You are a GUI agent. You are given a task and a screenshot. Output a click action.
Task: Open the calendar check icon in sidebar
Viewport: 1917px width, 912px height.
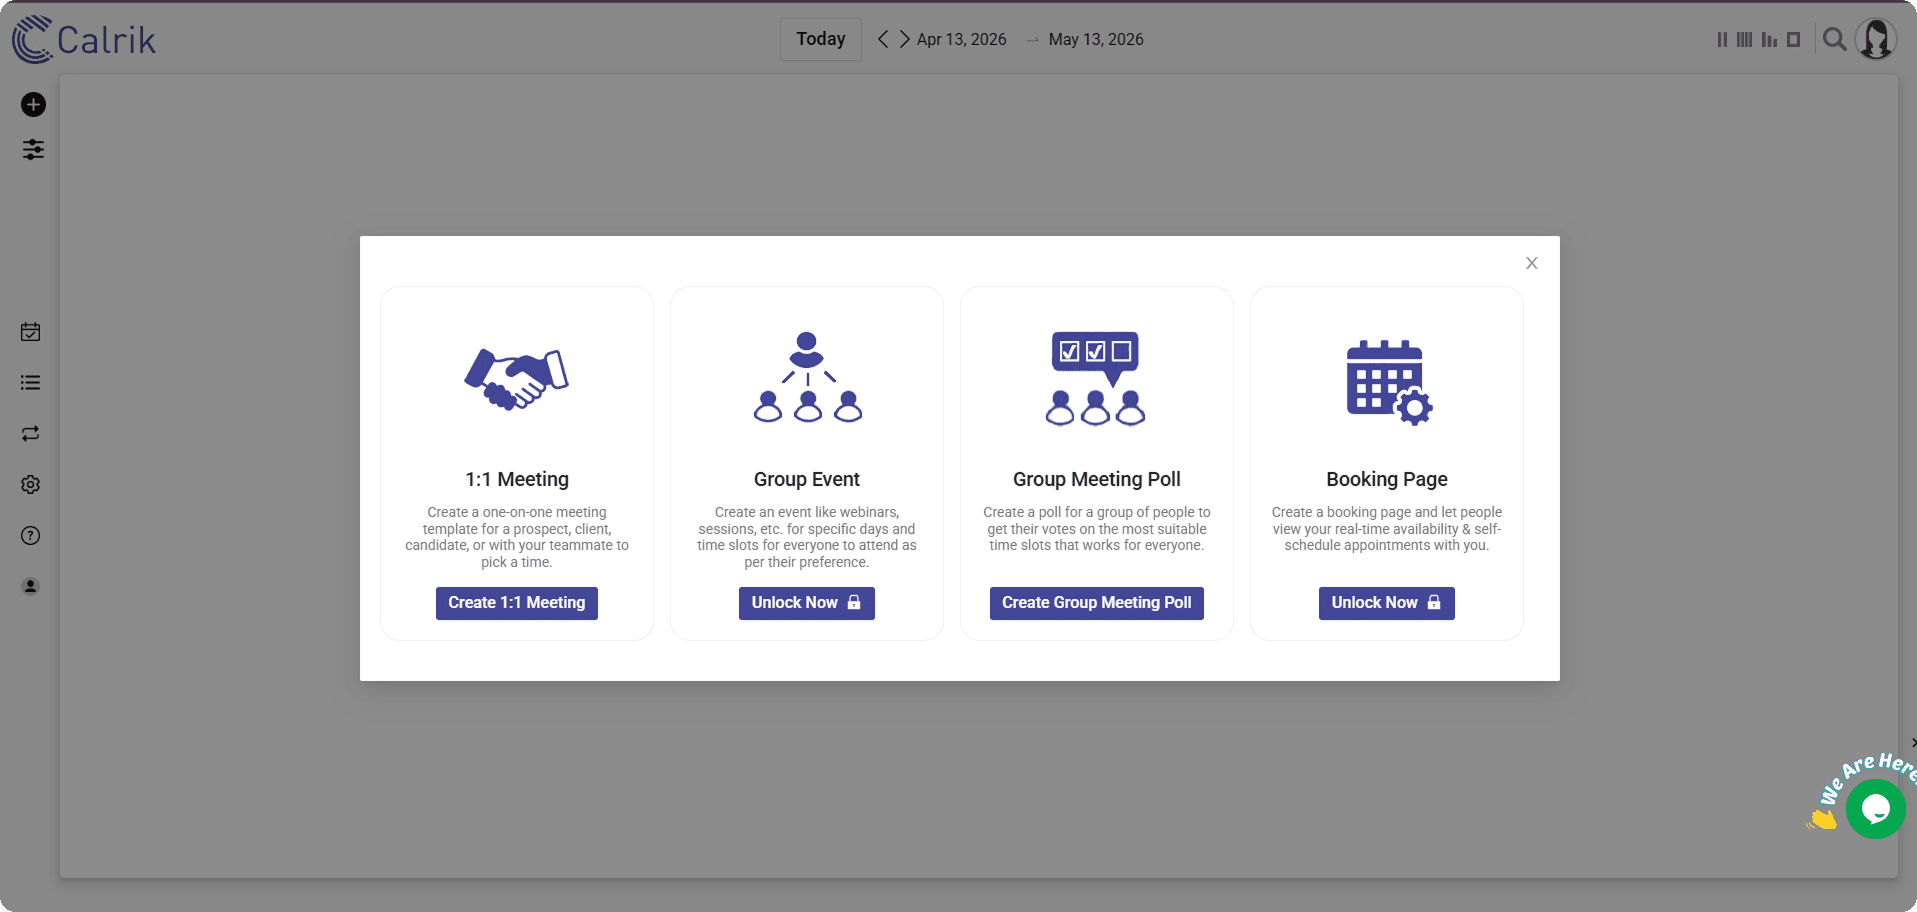[31, 332]
